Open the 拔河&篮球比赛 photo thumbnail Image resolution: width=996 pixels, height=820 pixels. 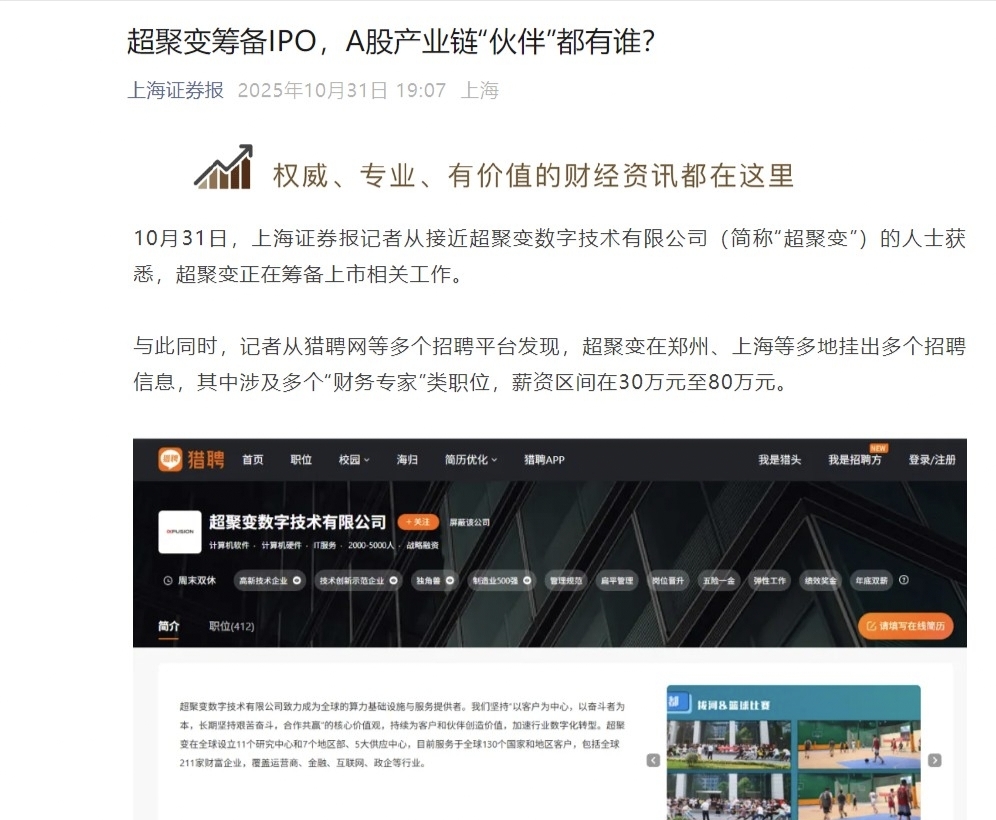click(793, 752)
